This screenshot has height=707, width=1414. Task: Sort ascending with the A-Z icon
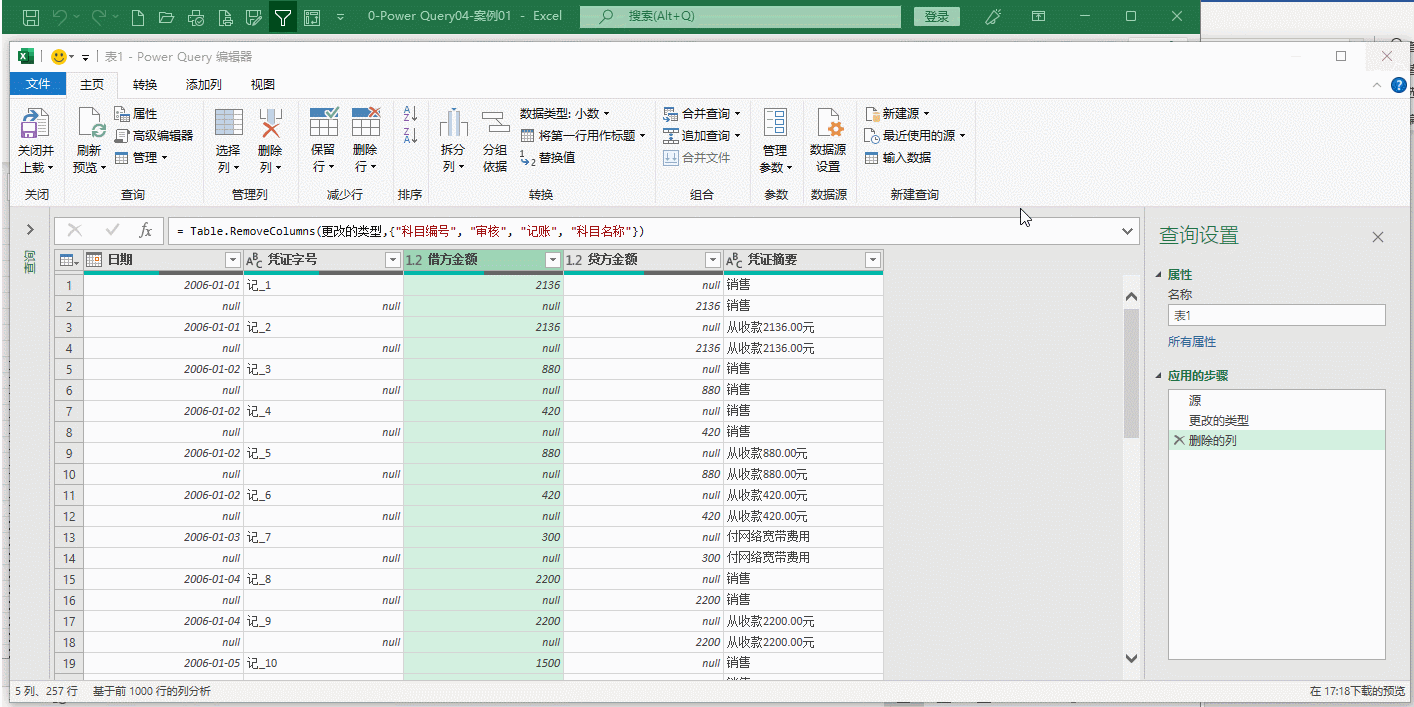pos(410,113)
